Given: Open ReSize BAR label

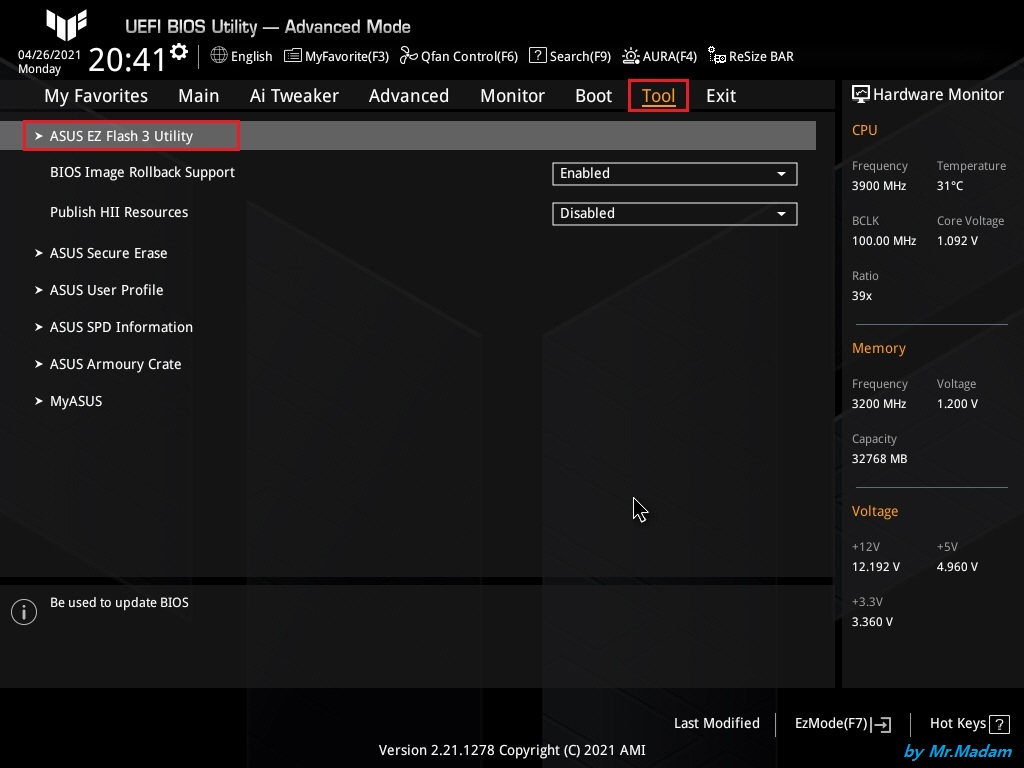Looking at the screenshot, I should pyautogui.click(x=761, y=57).
